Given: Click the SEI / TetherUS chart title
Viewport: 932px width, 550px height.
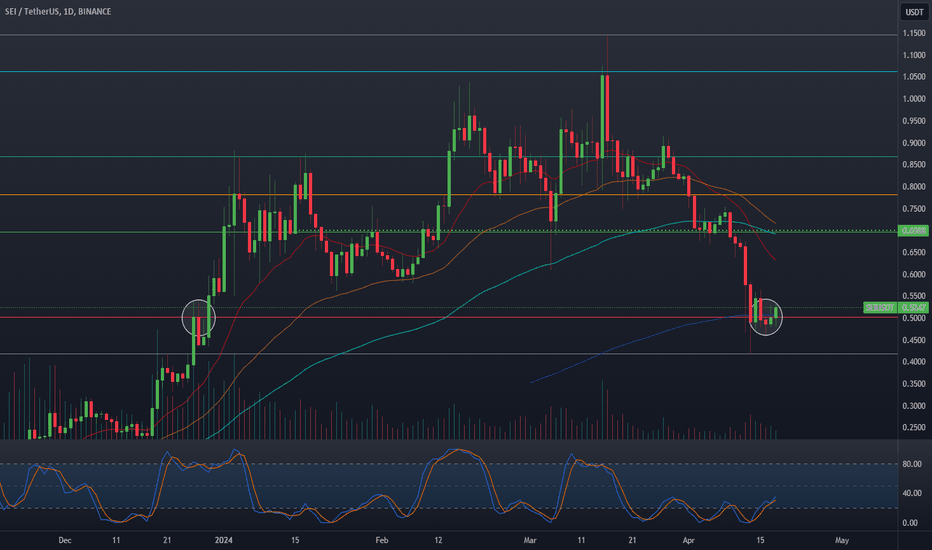Looking at the screenshot, I should 58,11.
